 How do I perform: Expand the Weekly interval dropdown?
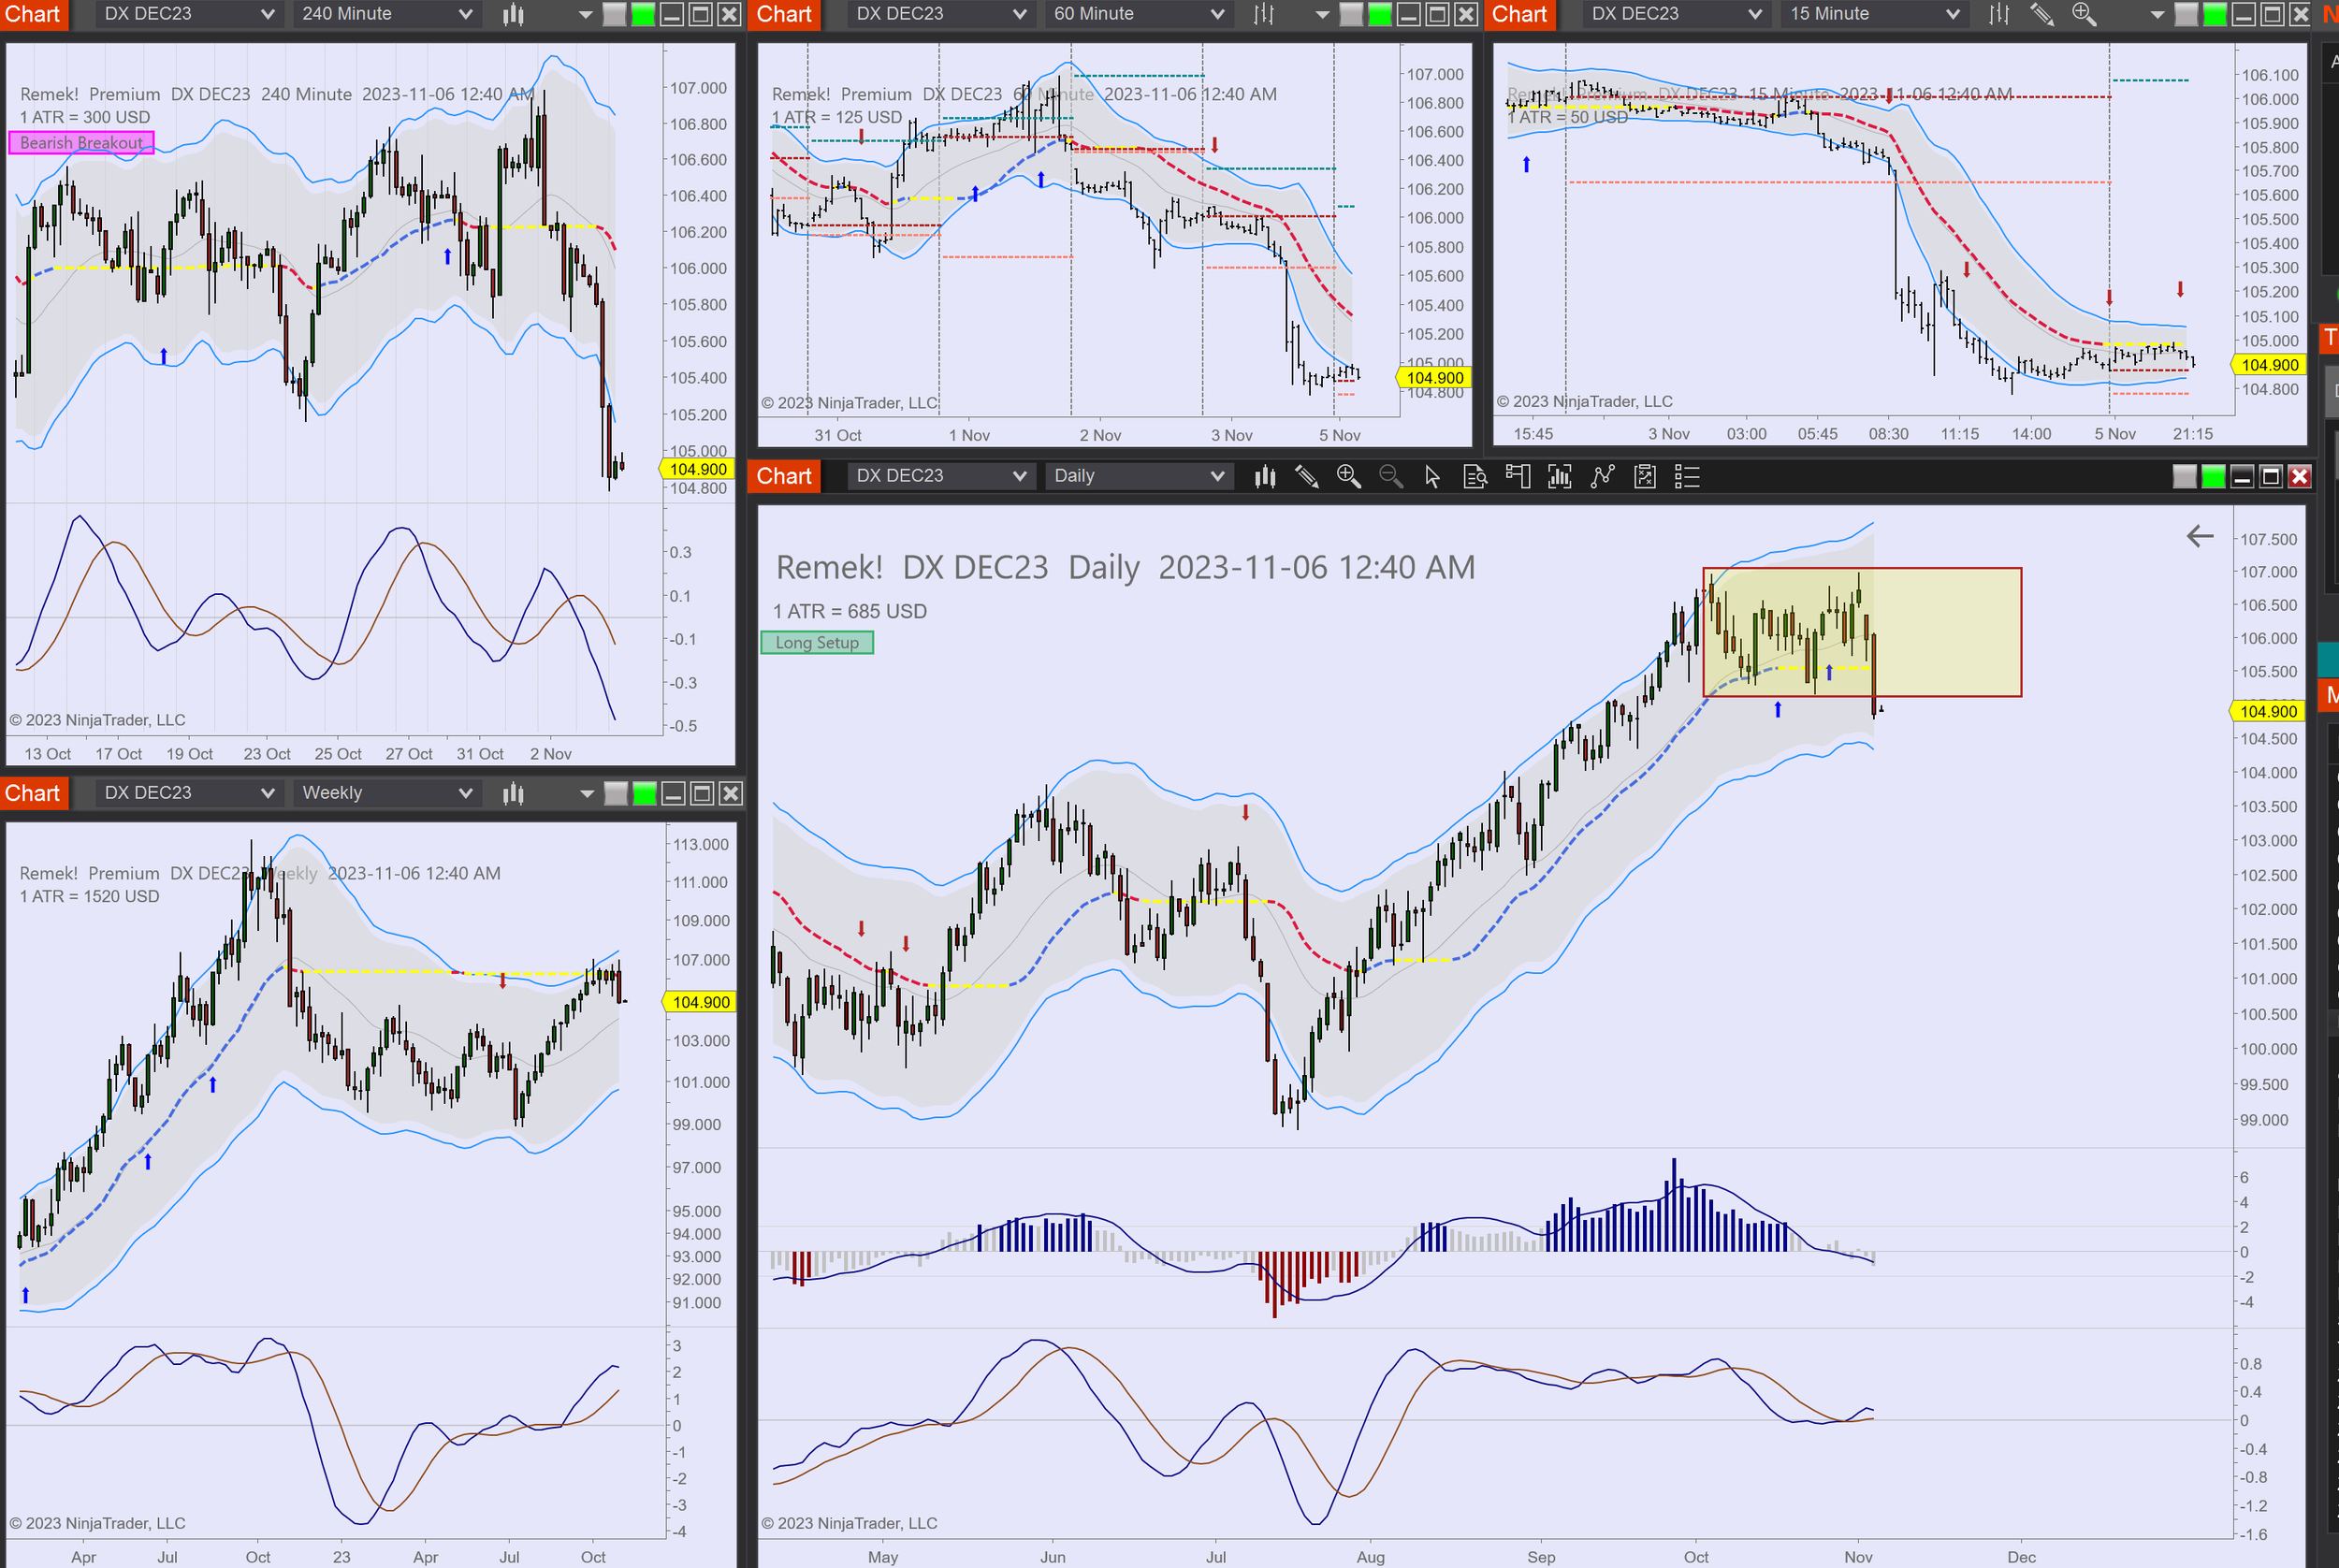tap(386, 793)
